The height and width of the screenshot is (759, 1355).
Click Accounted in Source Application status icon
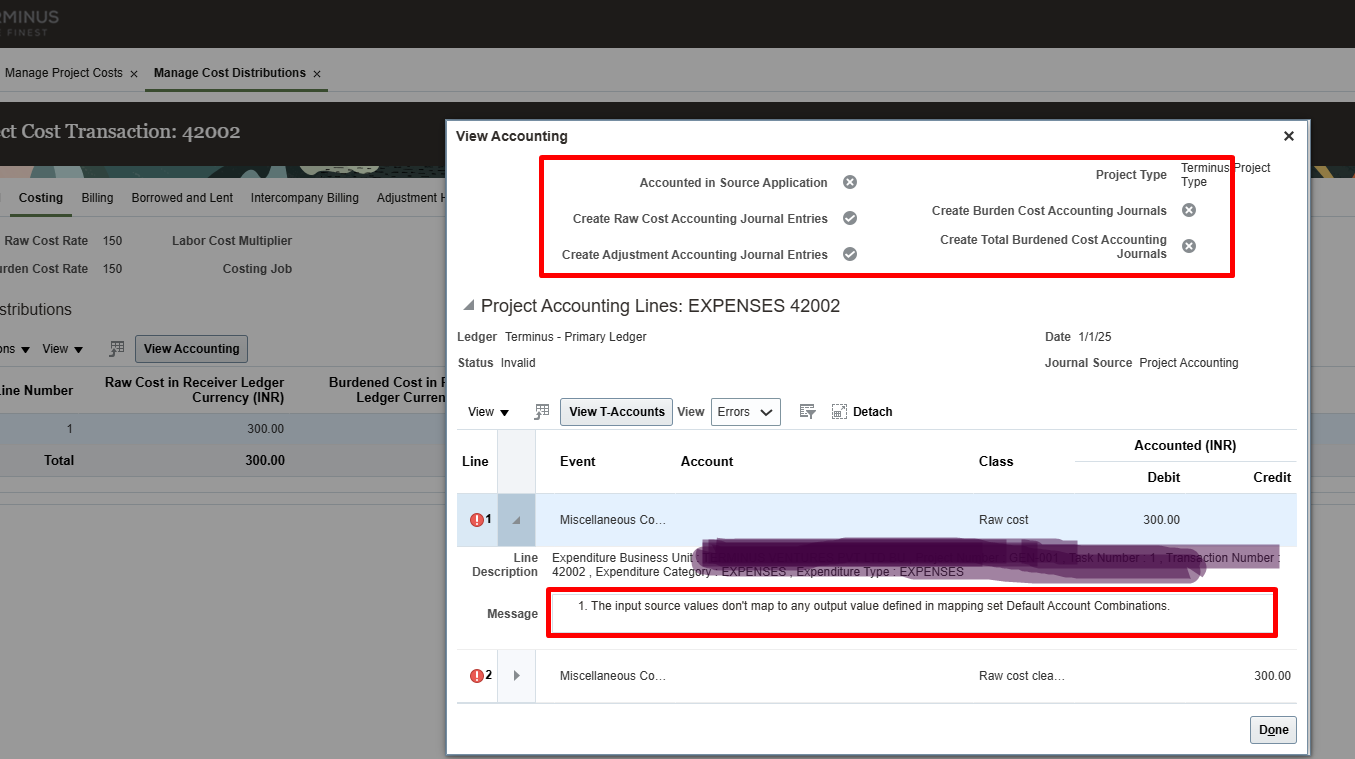[x=850, y=183]
